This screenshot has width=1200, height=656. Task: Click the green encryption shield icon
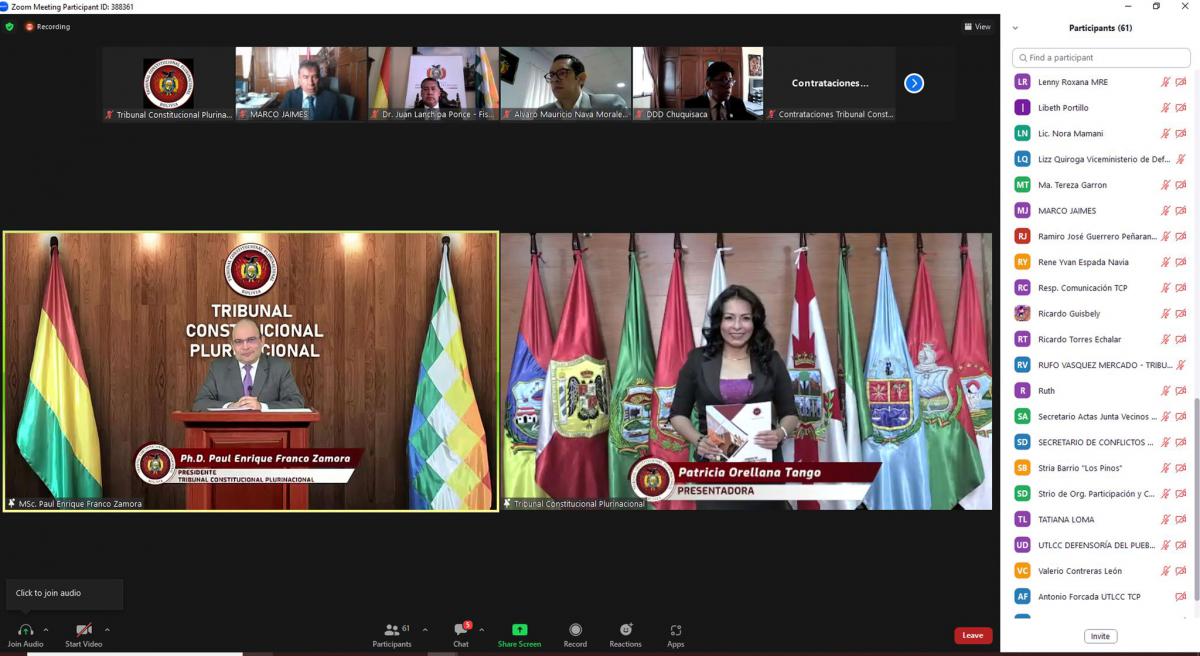click(x=10, y=27)
